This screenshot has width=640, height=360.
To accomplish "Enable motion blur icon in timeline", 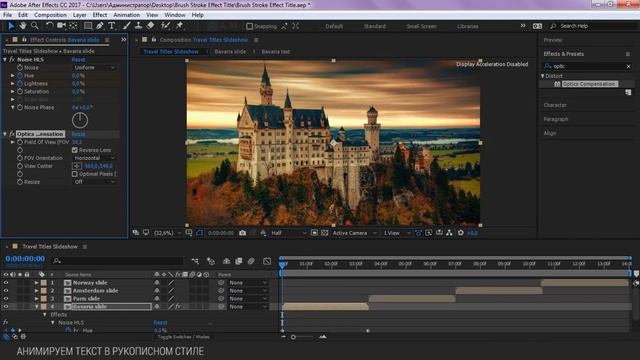I will point(251,261).
